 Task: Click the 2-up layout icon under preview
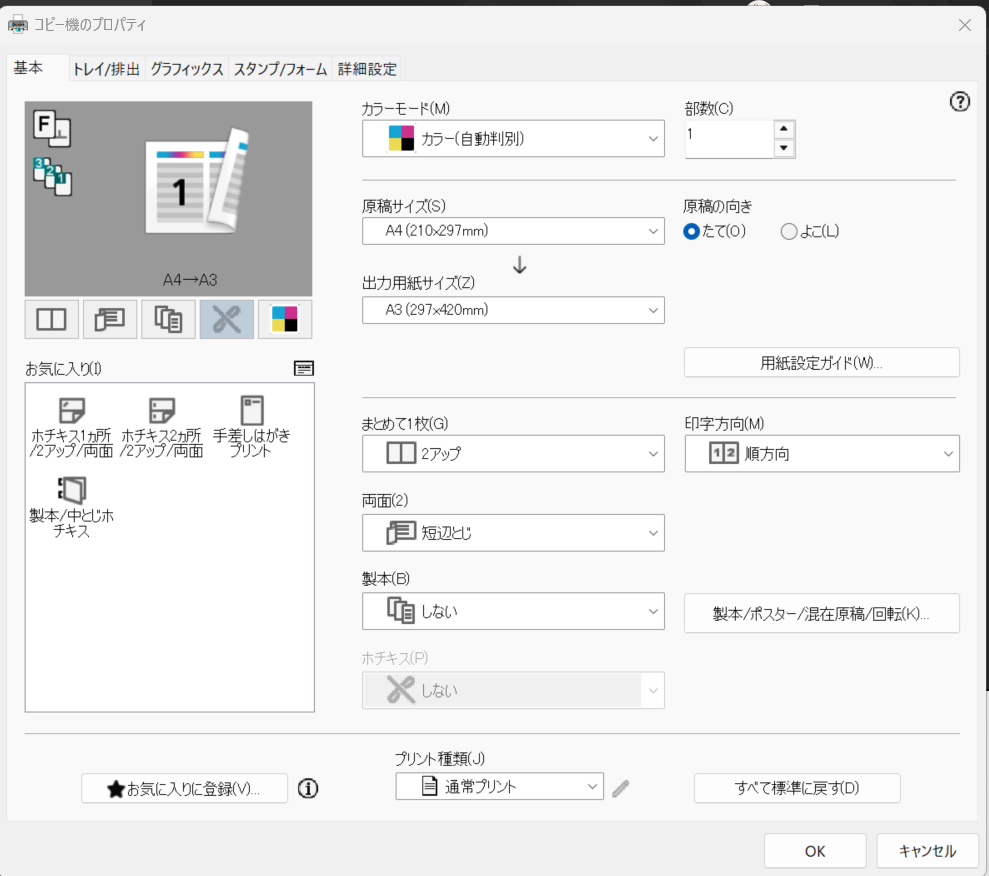[51, 319]
